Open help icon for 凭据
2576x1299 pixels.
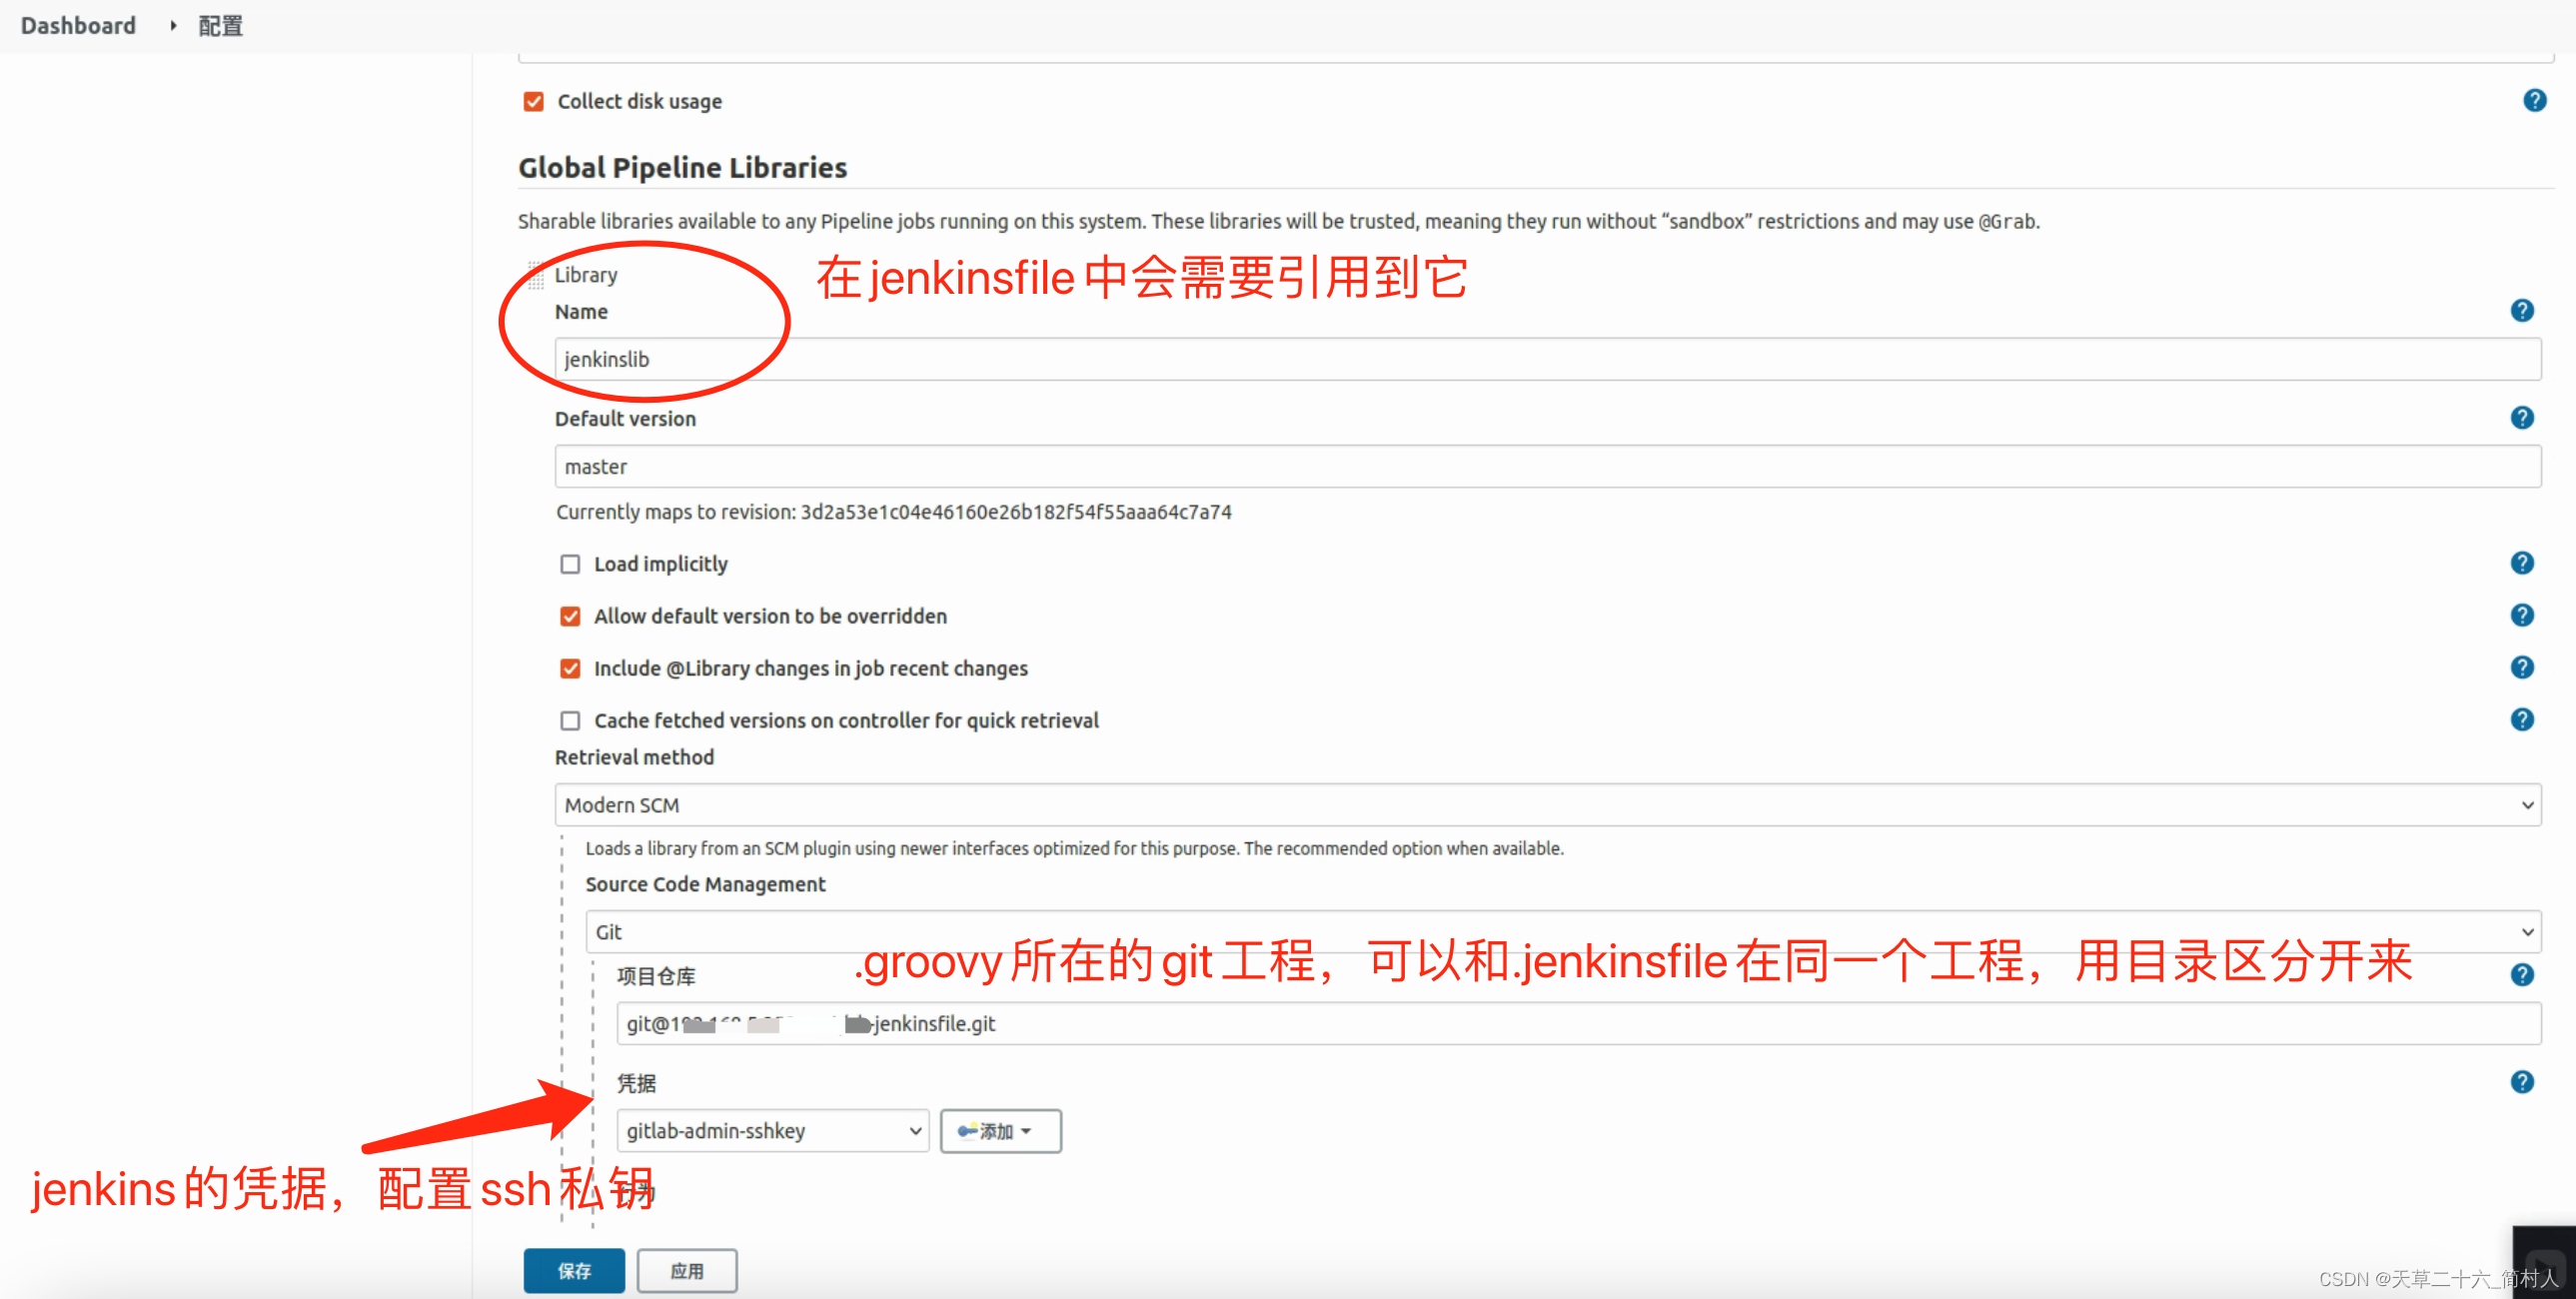[x=2522, y=1082]
